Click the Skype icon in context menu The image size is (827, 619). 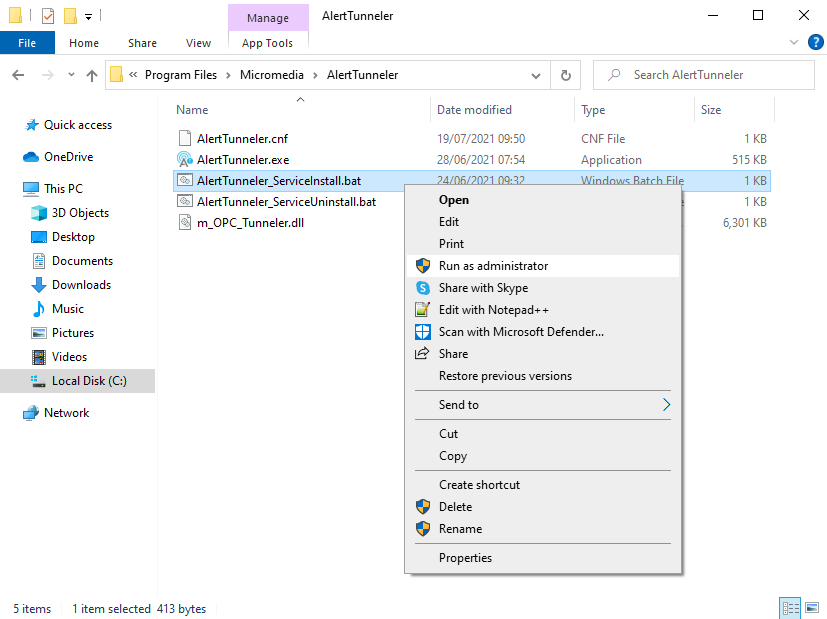click(421, 288)
